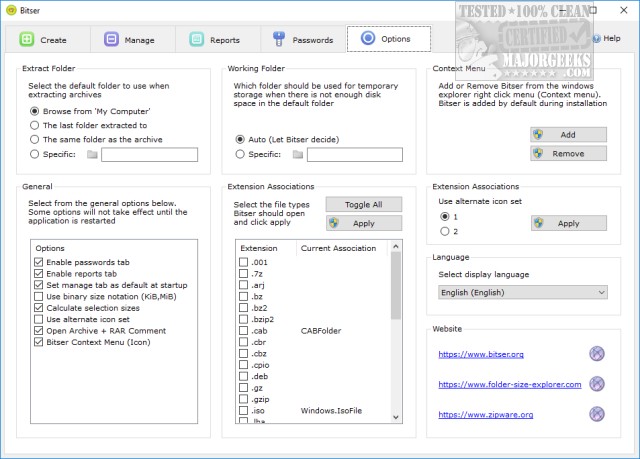Select the Working Folder 'Specific' radio button

point(240,154)
